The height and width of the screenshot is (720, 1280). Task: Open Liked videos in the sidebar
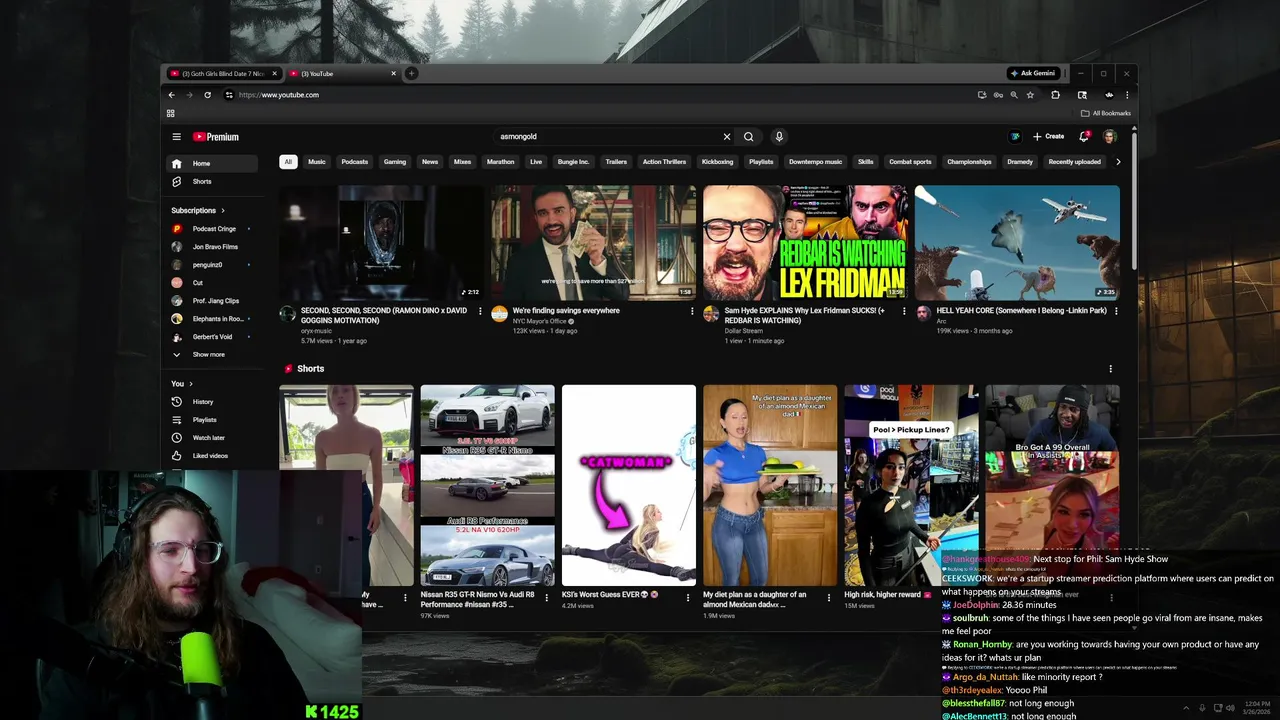[x=210, y=456]
